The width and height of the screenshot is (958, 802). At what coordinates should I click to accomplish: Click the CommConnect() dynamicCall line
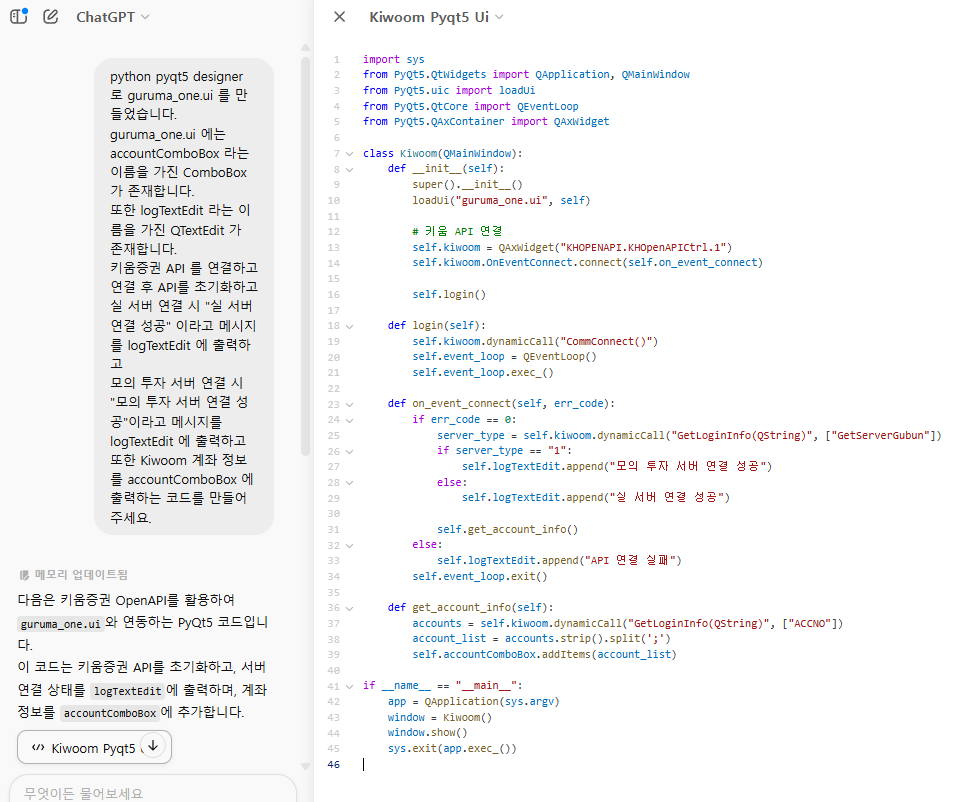[535, 341]
